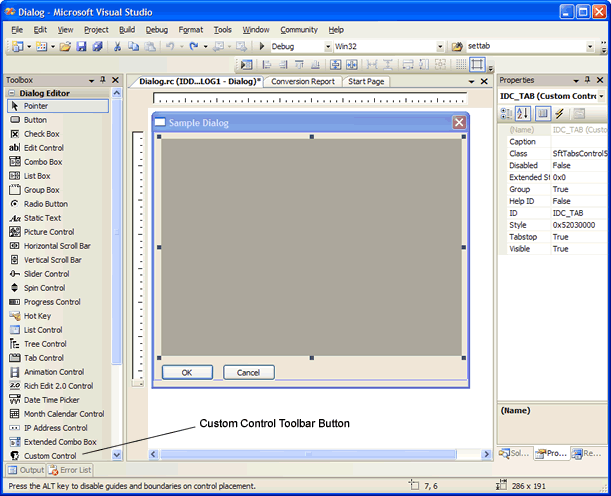Click the Save toolbar icon
Screen dimensions: 611x496
[81, 47]
